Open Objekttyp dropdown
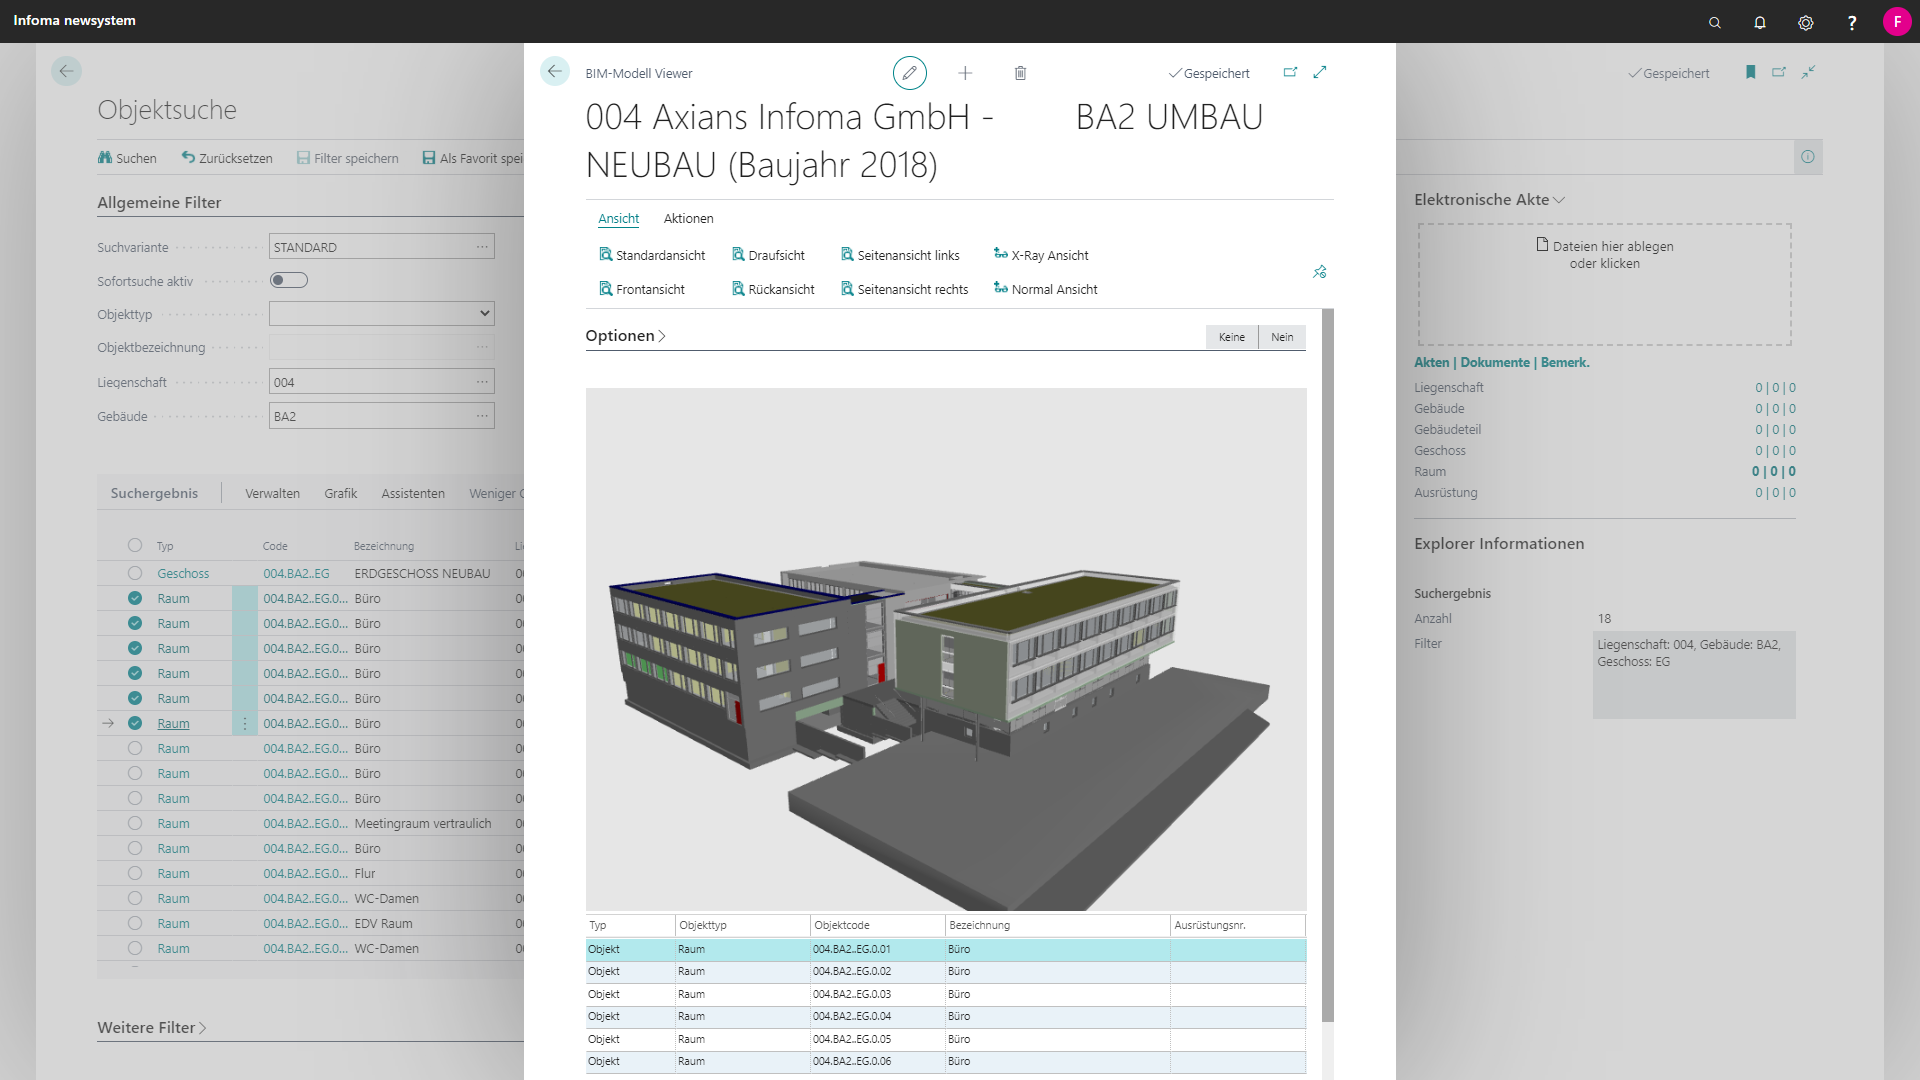This screenshot has width=1920, height=1080. [382, 314]
